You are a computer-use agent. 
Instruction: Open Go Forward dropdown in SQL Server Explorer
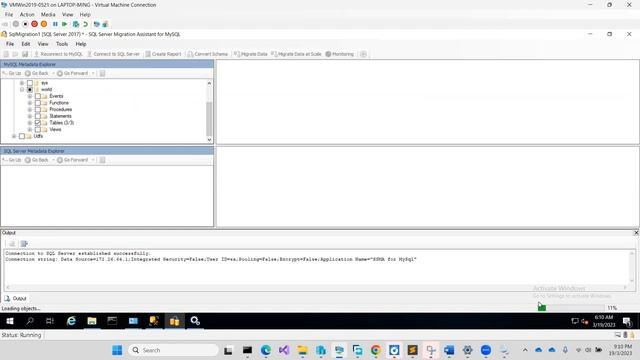[93, 160]
